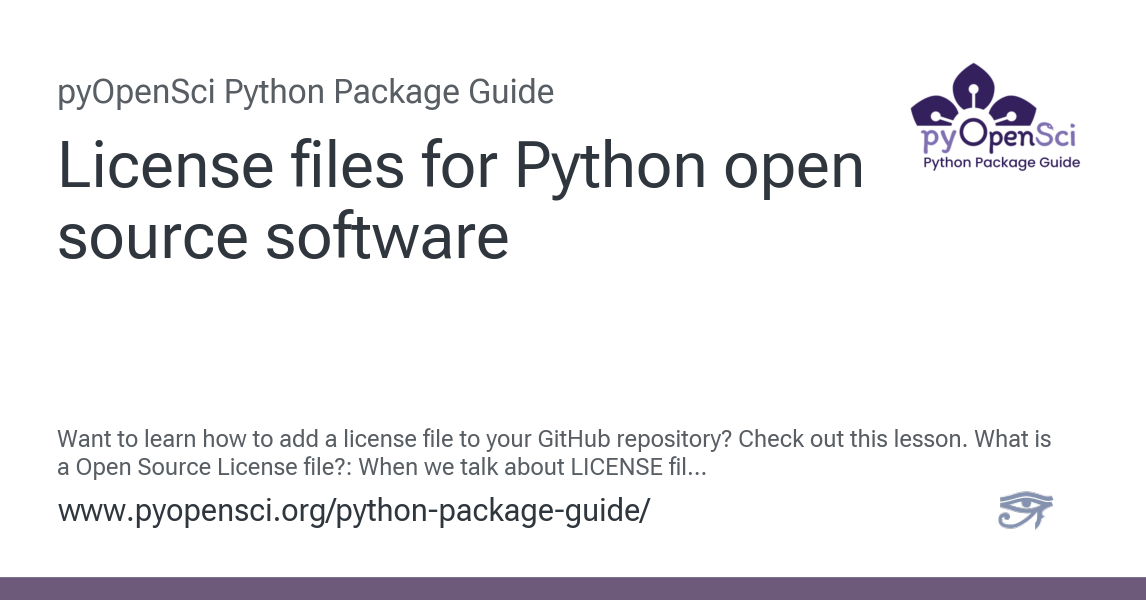Image resolution: width=1146 pixels, height=600 pixels.
Task: Select the right petal of the logo
Action: pos(1012,111)
